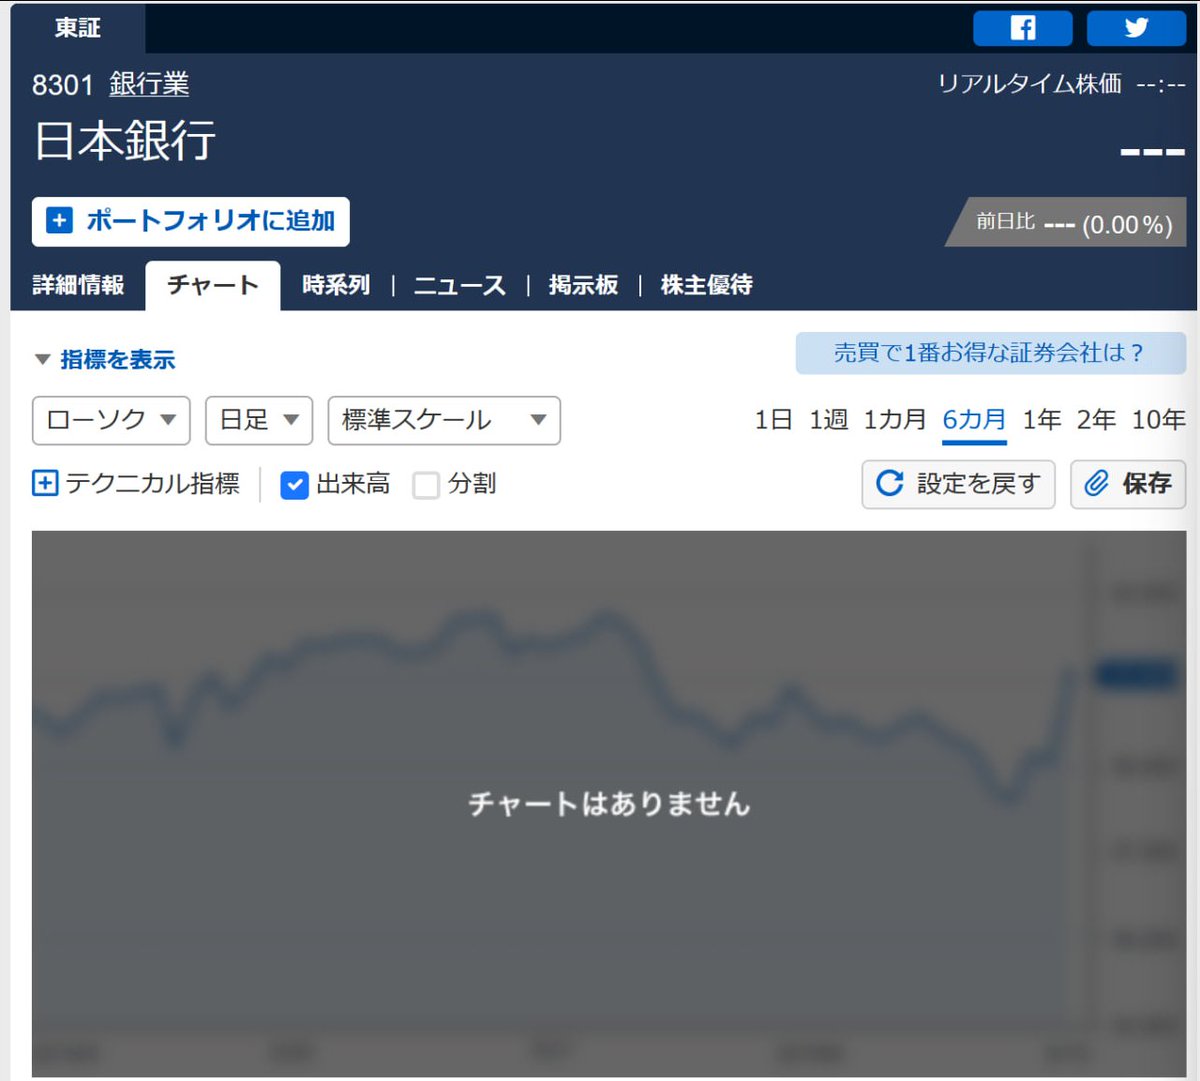Share page via Twitter bird icon
The width and height of the screenshot is (1200, 1081).
(x=1136, y=28)
